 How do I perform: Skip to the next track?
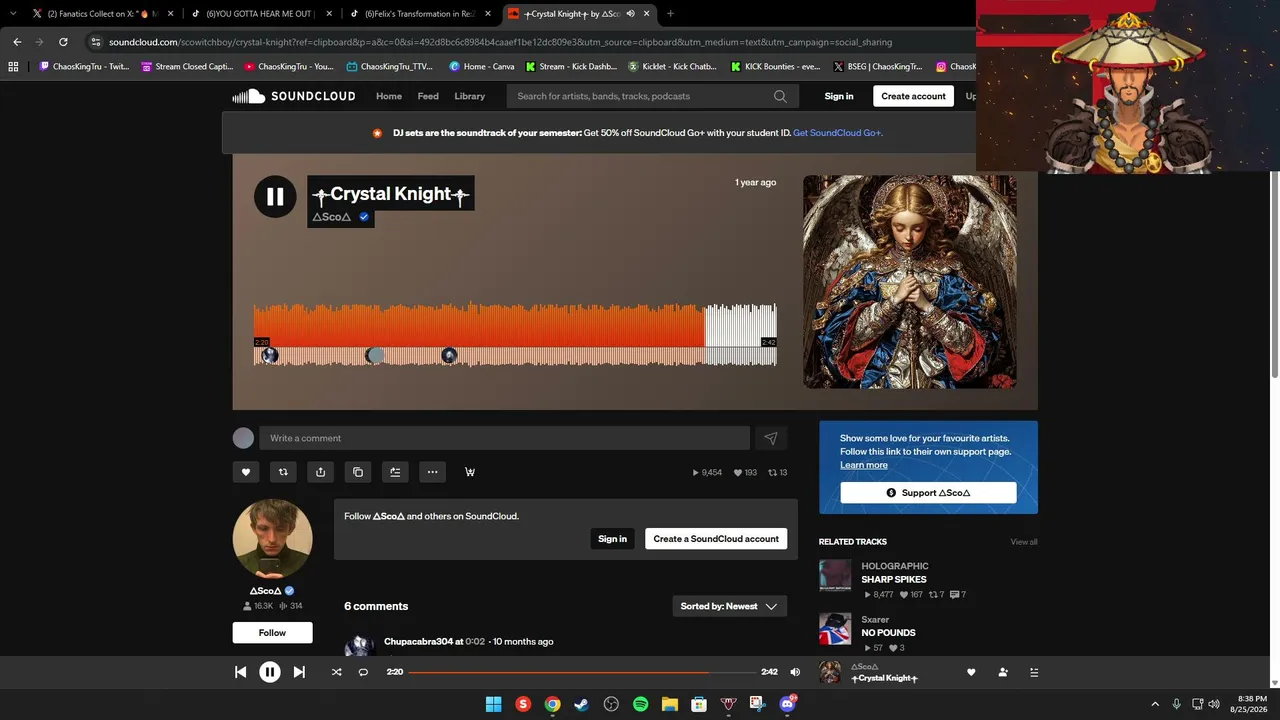[x=299, y=672]
